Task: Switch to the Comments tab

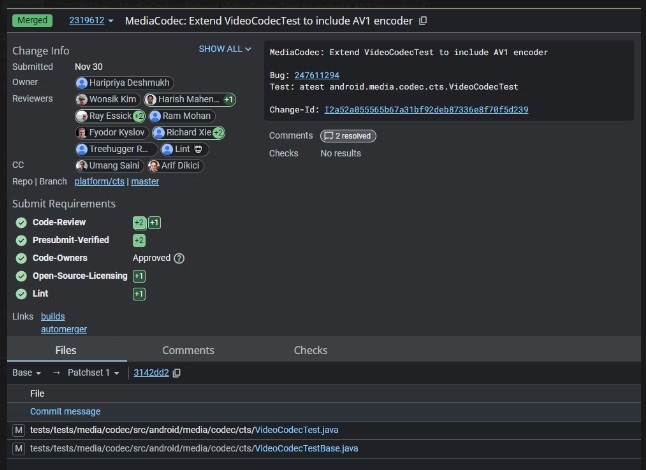Action: pyautogui.click(x=188, y=350)
